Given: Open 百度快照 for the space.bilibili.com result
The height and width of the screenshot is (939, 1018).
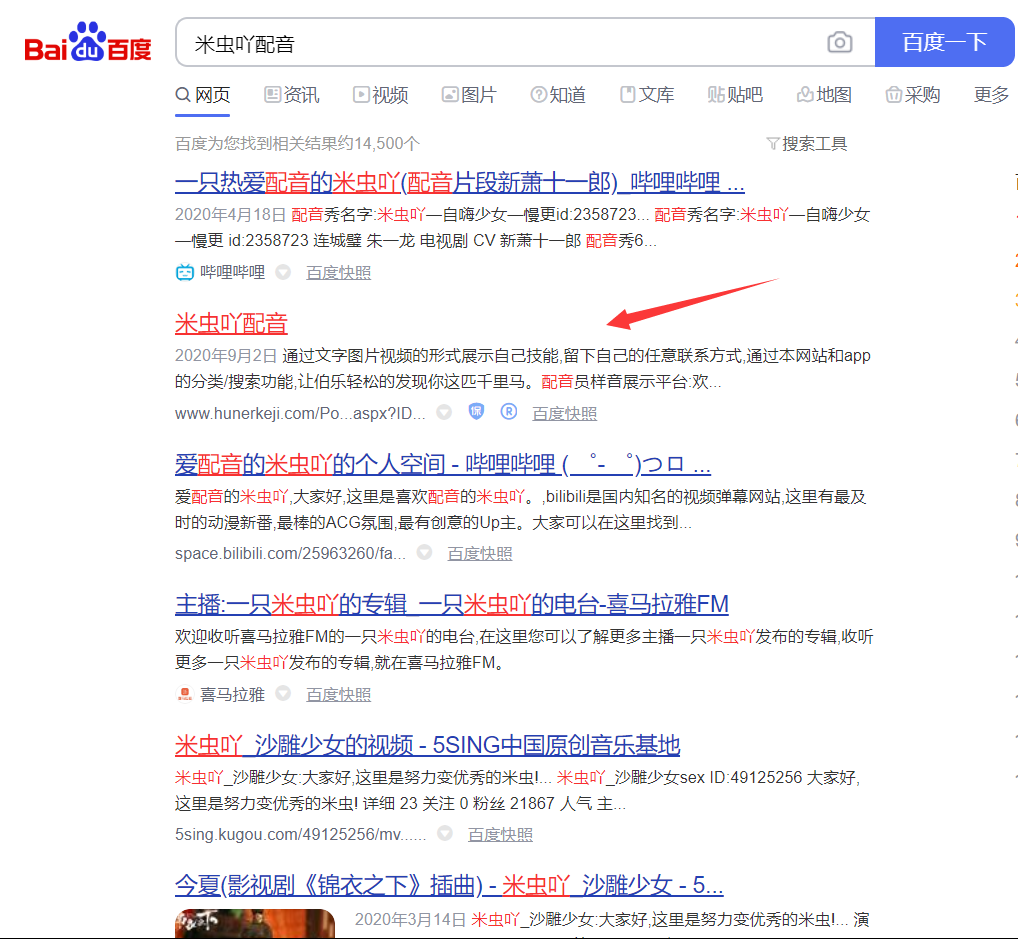Looking at the screenshot, I should [480, 553].
